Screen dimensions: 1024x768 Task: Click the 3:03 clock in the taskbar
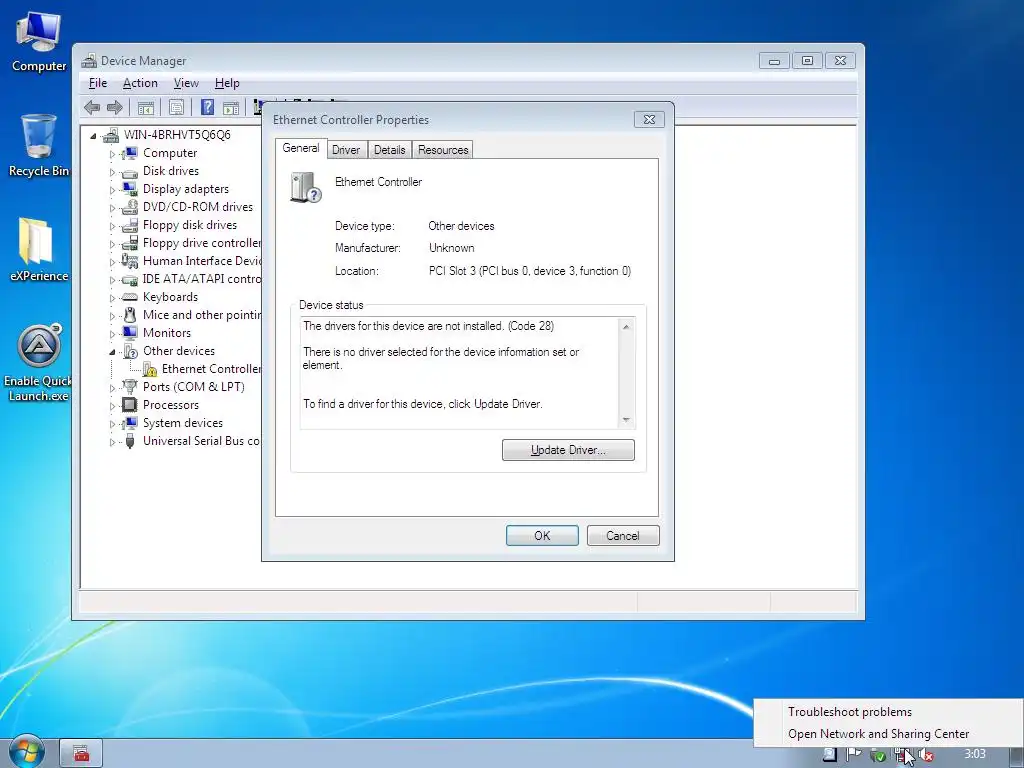[x=974, y=754]
